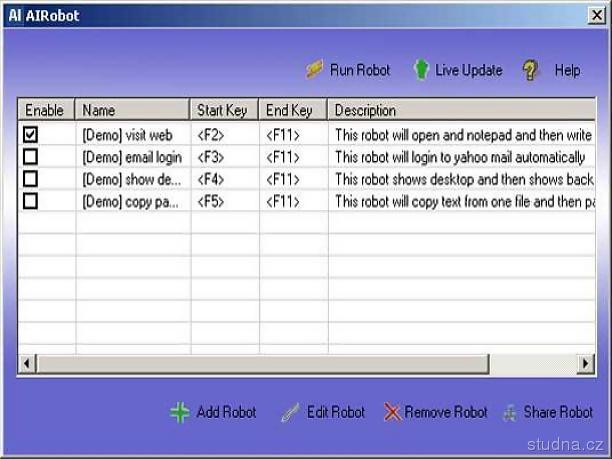Sort by the Enable column header
612x459 pixels.
click(x=46, y=110)
